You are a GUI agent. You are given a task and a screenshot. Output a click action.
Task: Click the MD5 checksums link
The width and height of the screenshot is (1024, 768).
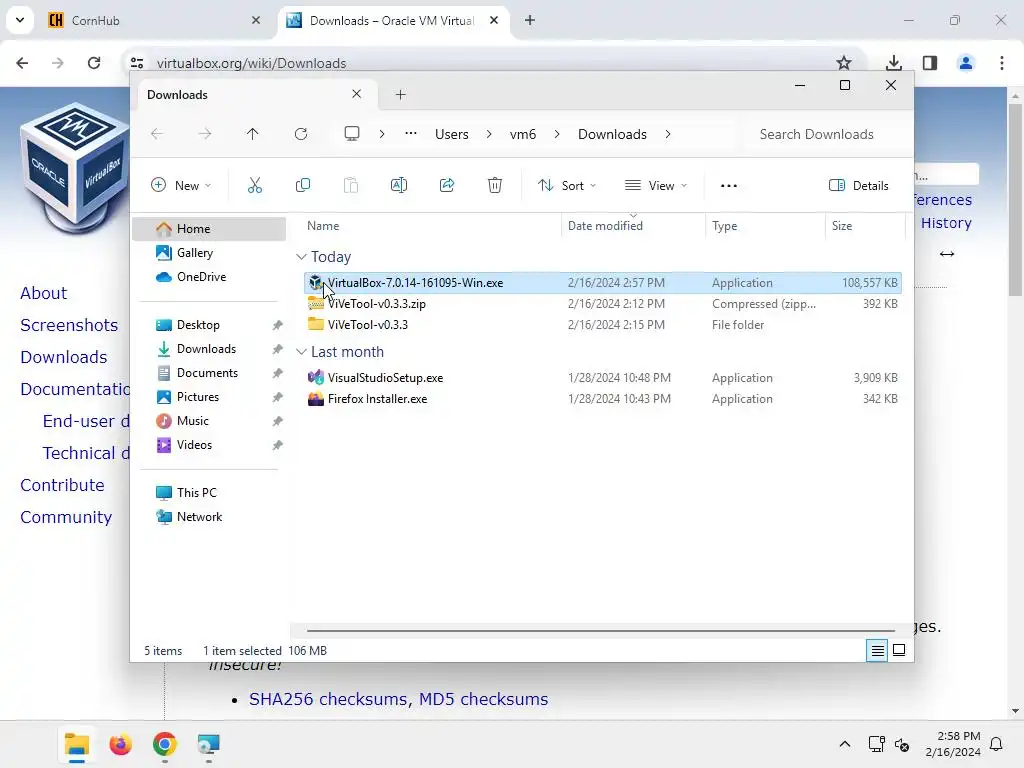483,699
